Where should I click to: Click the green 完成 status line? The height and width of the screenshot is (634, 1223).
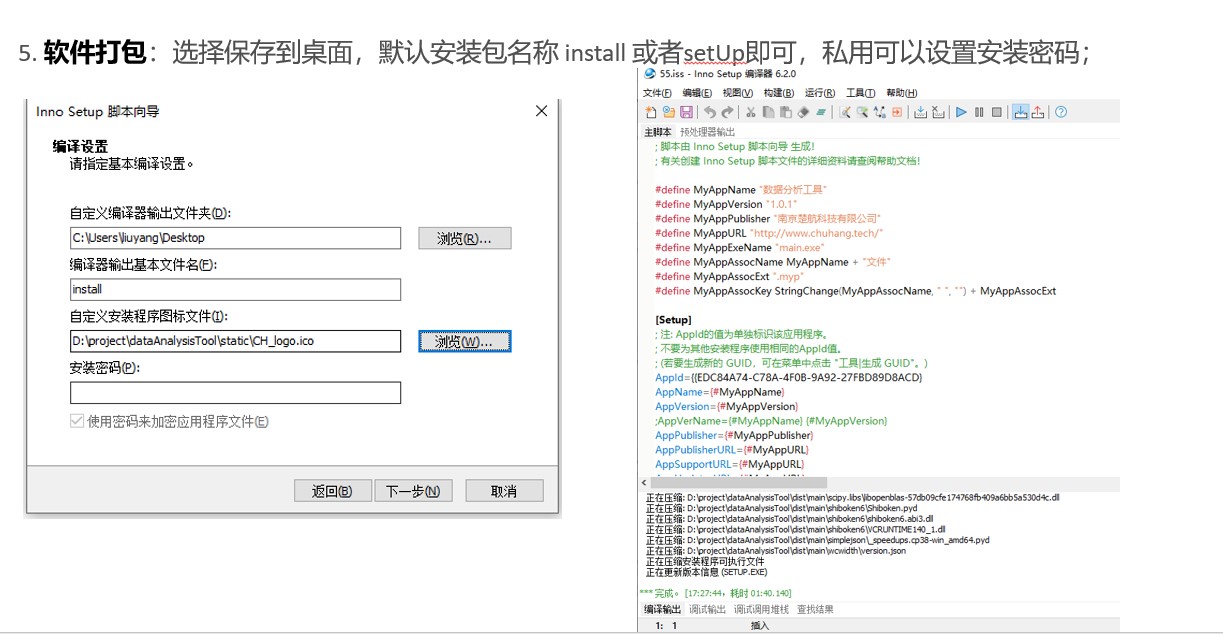(715, 593)
